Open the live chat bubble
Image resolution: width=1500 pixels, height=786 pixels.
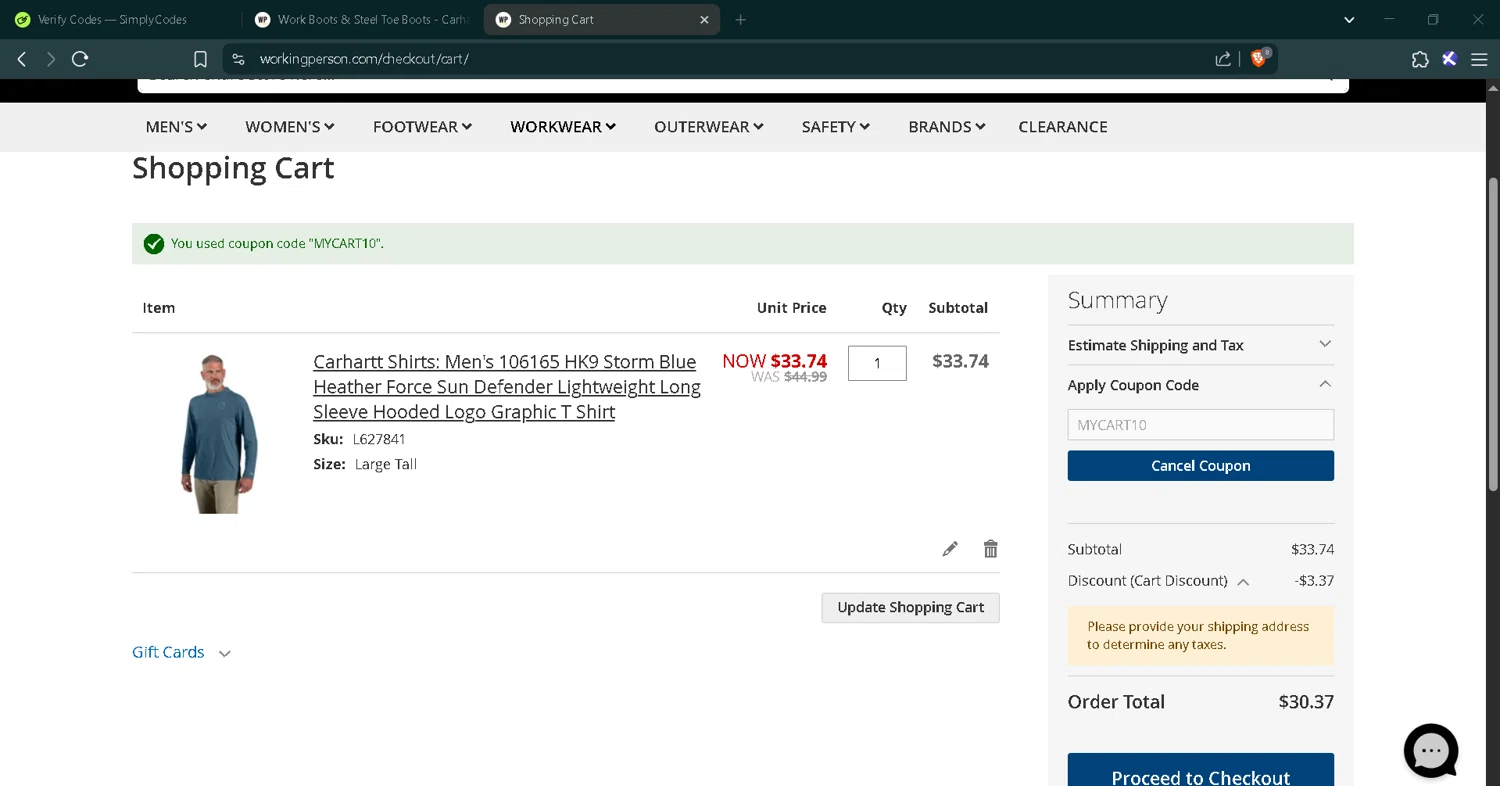1431,750
